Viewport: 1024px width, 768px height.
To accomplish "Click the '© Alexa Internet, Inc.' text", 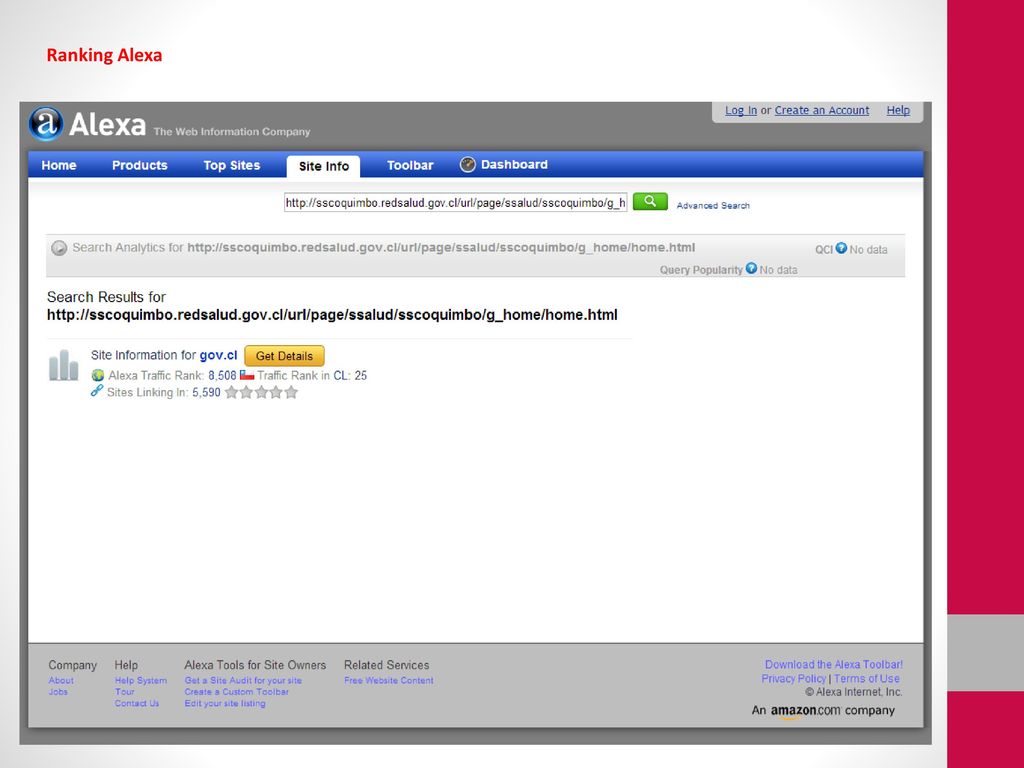I will [854, 692].
